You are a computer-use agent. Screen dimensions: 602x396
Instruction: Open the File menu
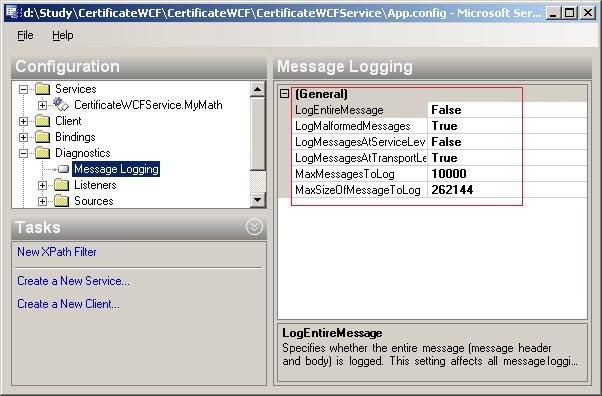(x=25, y=35)
